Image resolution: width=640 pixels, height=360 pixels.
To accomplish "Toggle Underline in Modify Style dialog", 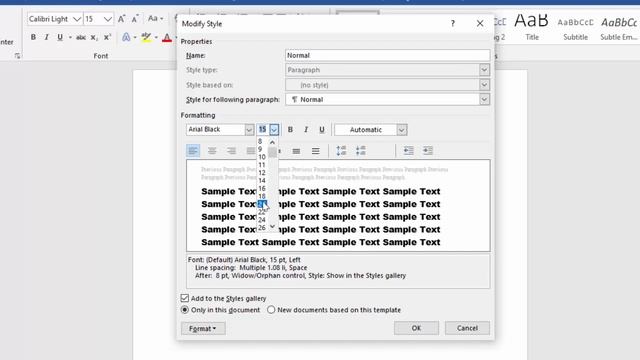I will coord(322,129).
